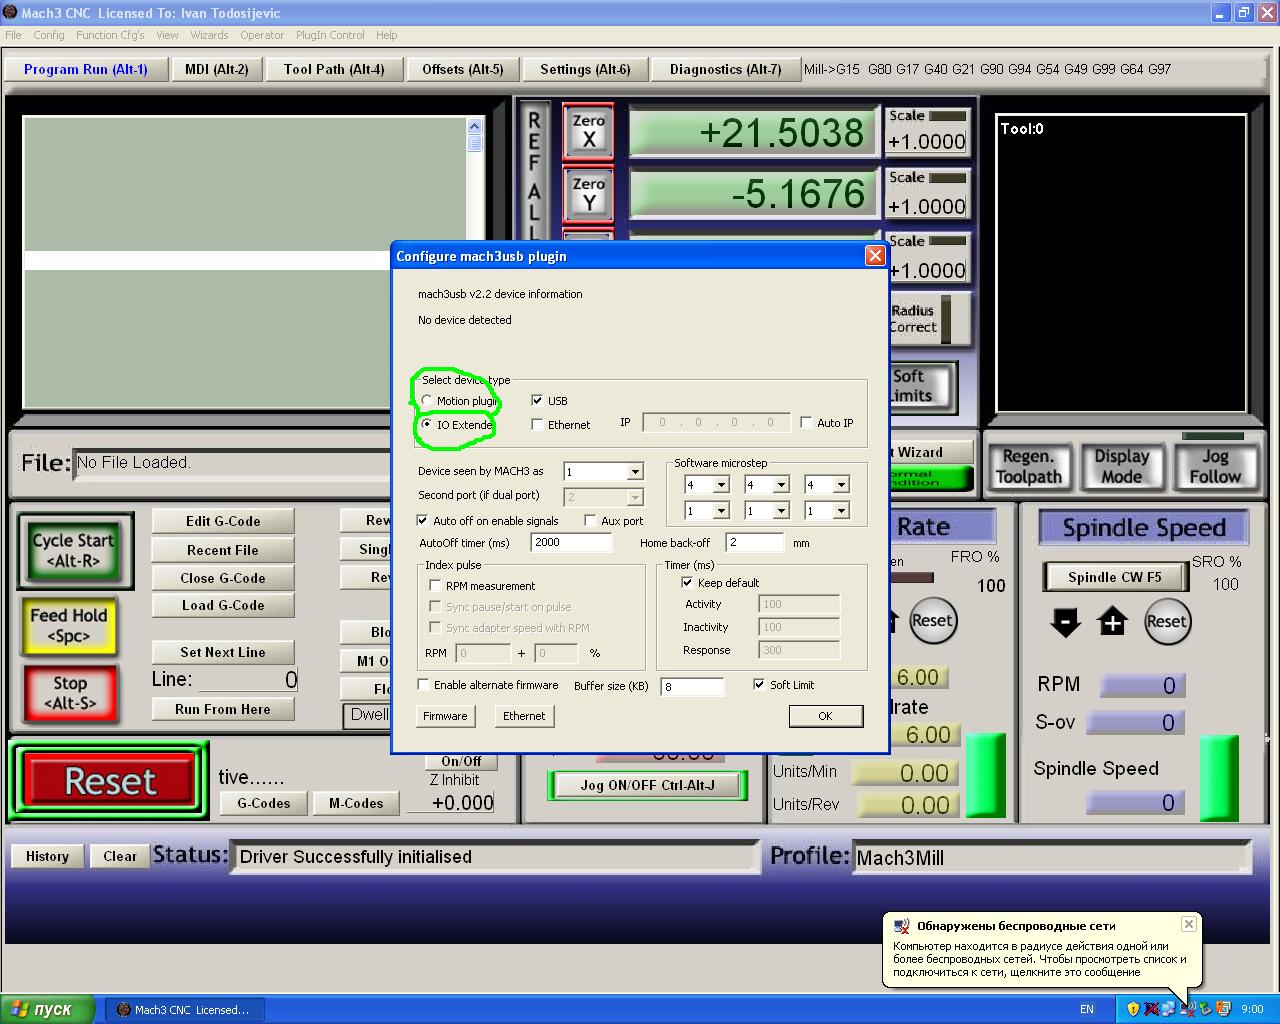Screen dimensions: 1280x1024
Task: Click the Ethernet button beside Firmware
Action: click(524, 716)
